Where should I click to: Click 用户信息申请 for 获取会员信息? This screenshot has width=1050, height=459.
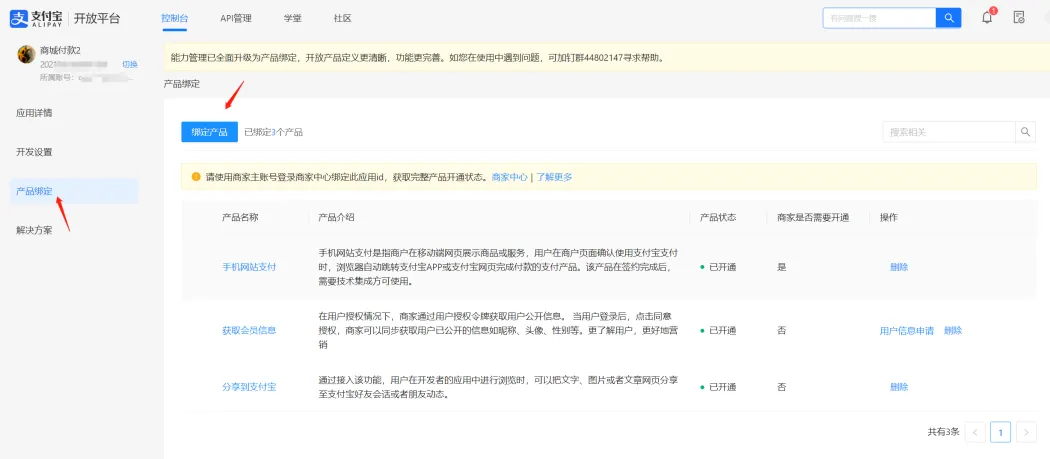pyautogui.click(x=906, y=330)
